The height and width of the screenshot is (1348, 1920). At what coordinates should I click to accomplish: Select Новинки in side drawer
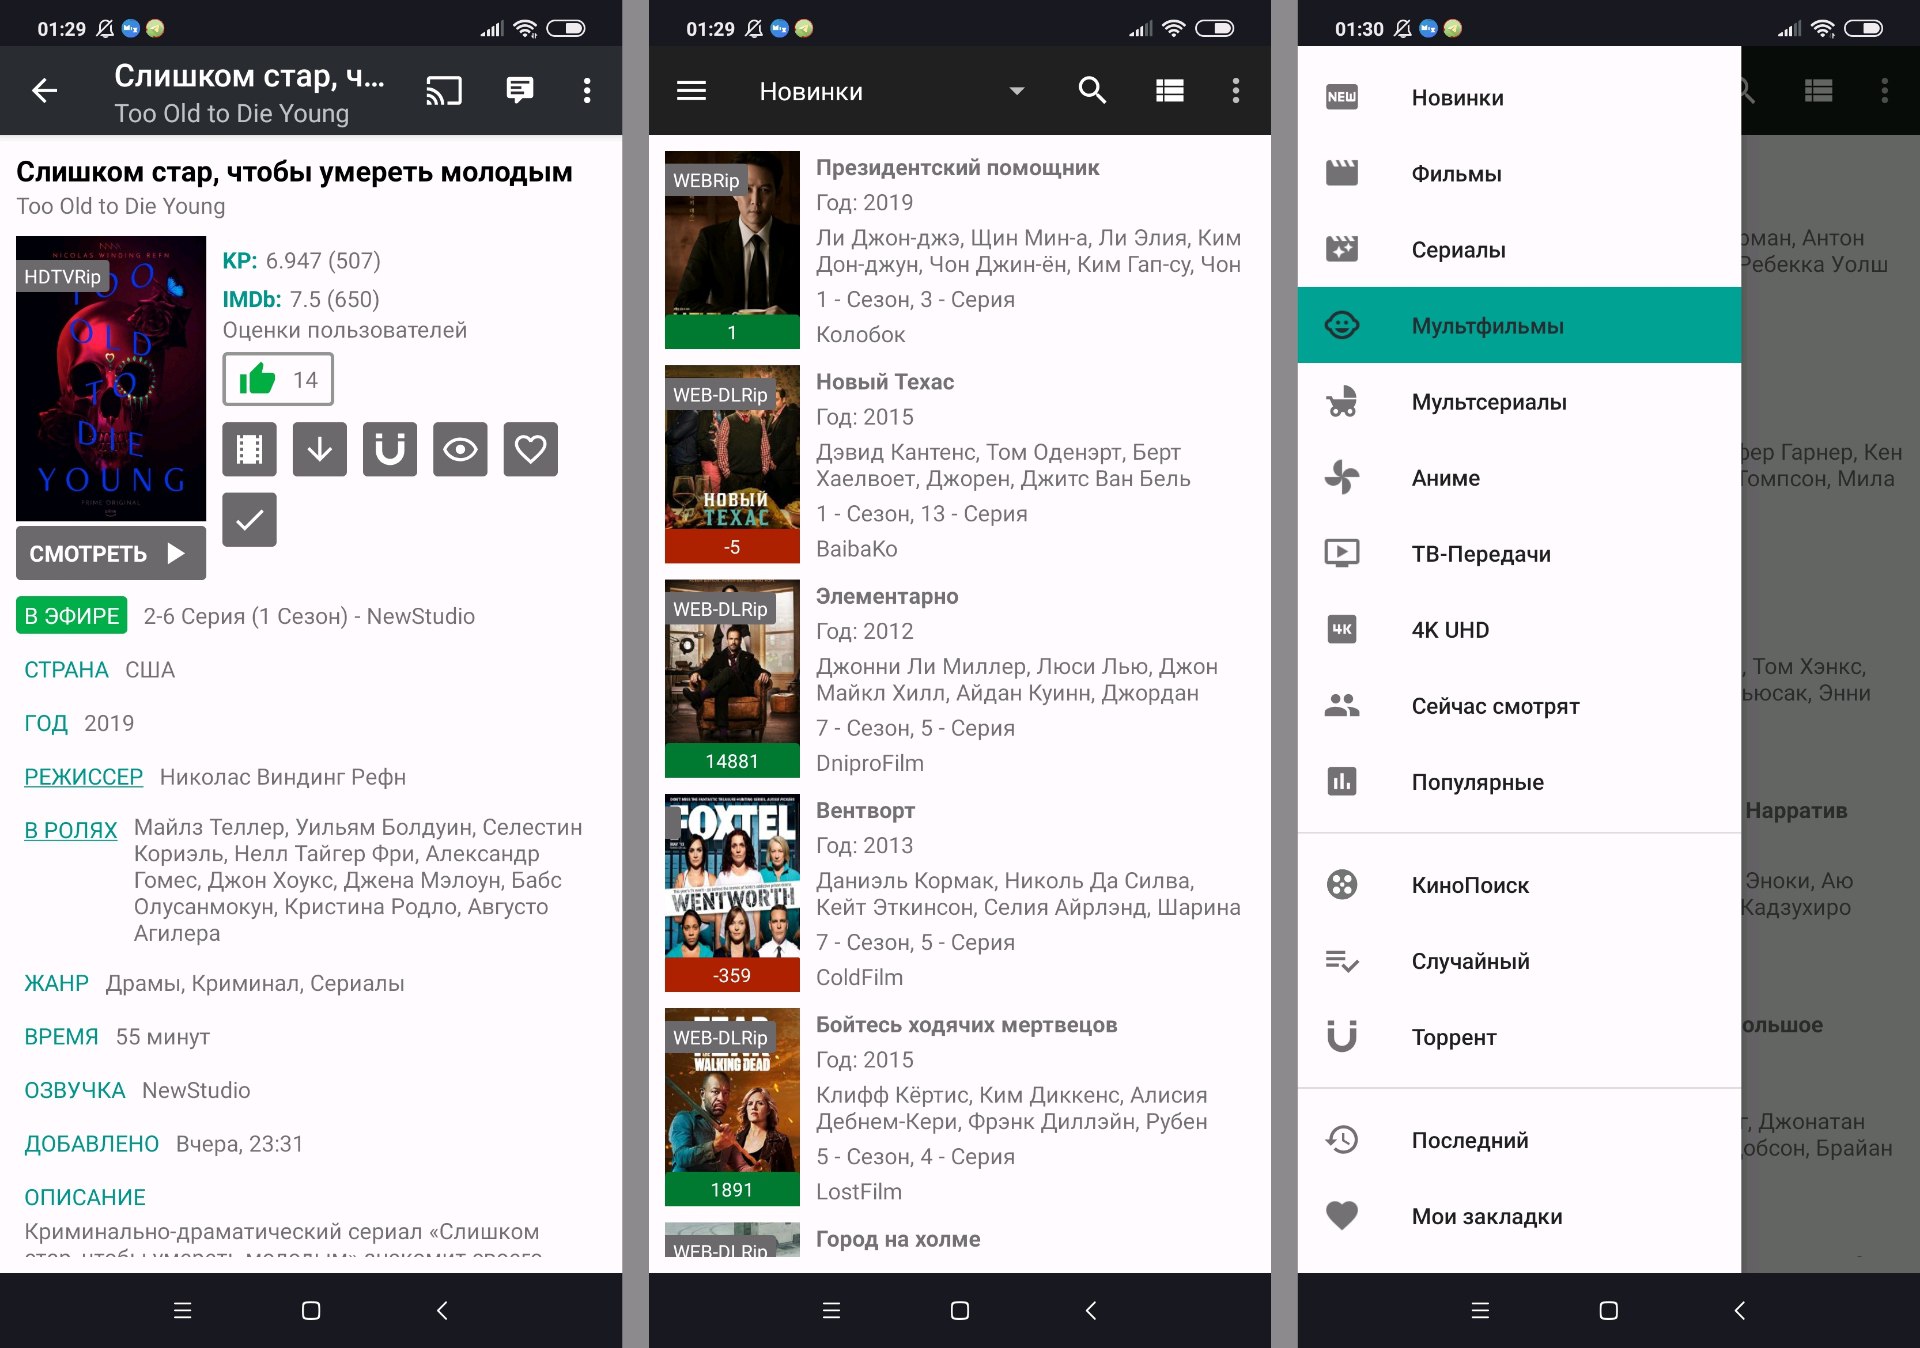tap(1519, 98)
